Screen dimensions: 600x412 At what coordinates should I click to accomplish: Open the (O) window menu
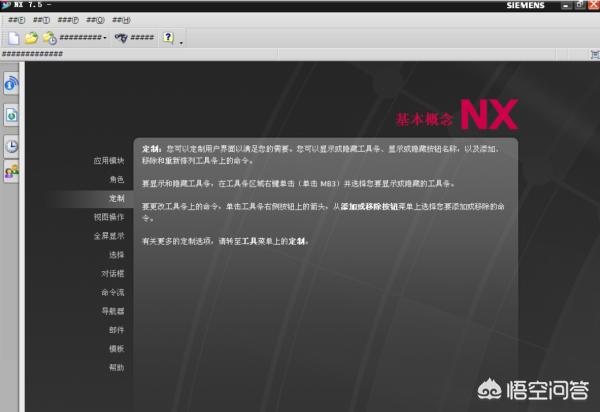point(95,20)
